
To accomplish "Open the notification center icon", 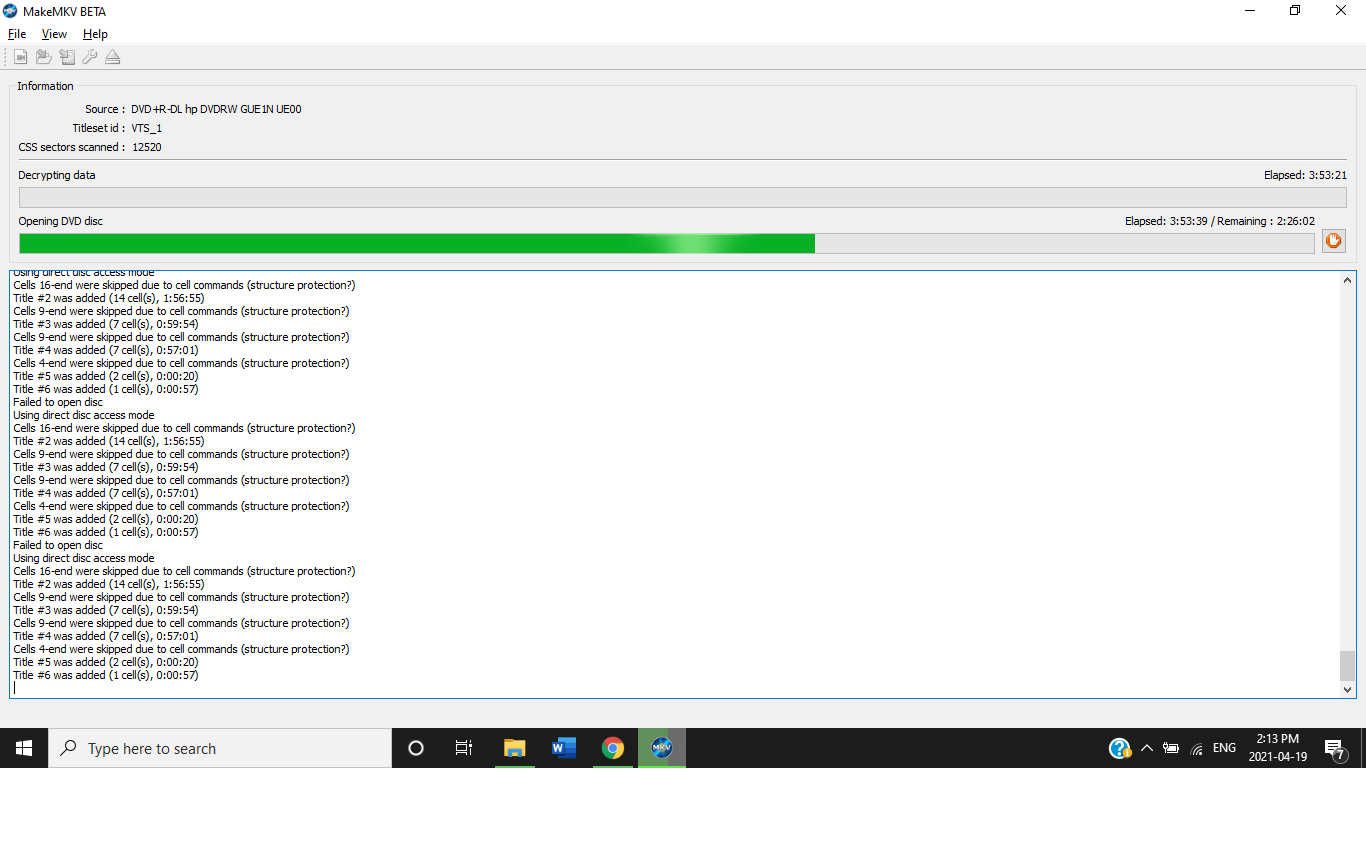I will [1335, 748].
